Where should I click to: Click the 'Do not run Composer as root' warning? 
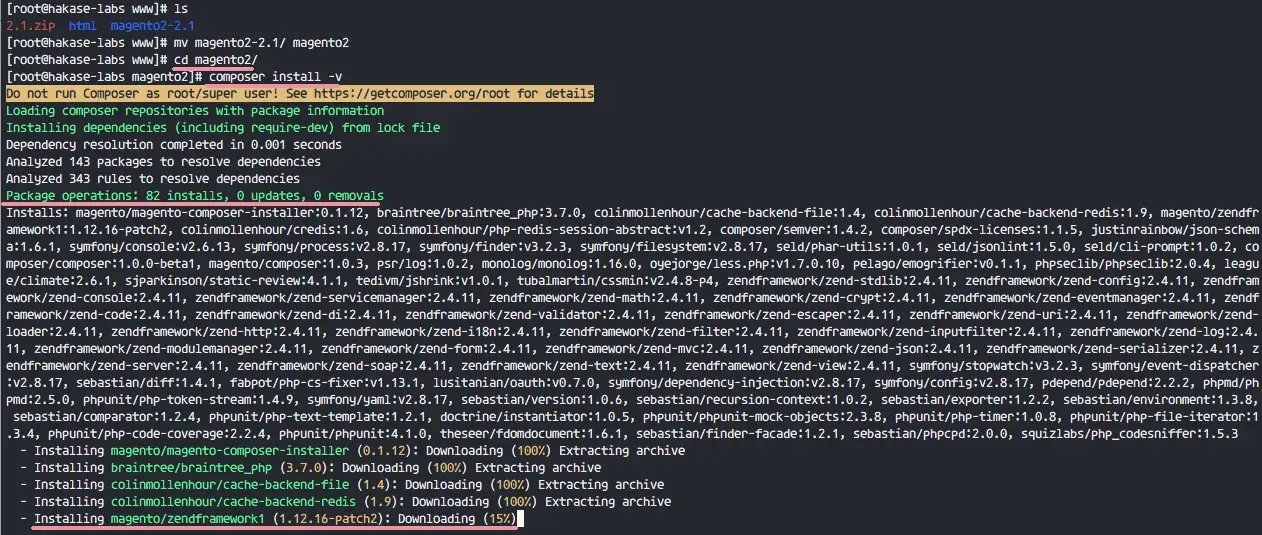coord(300,93)
